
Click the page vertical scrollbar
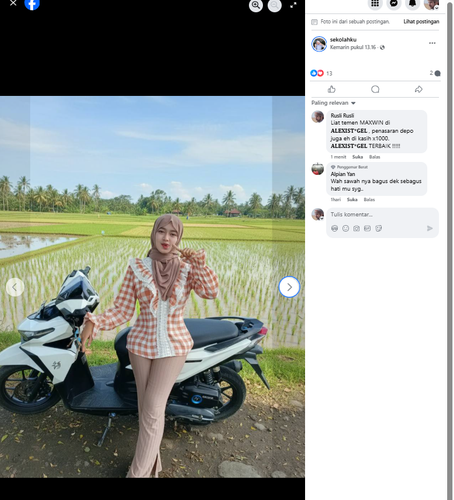click(x=450, y=250)
